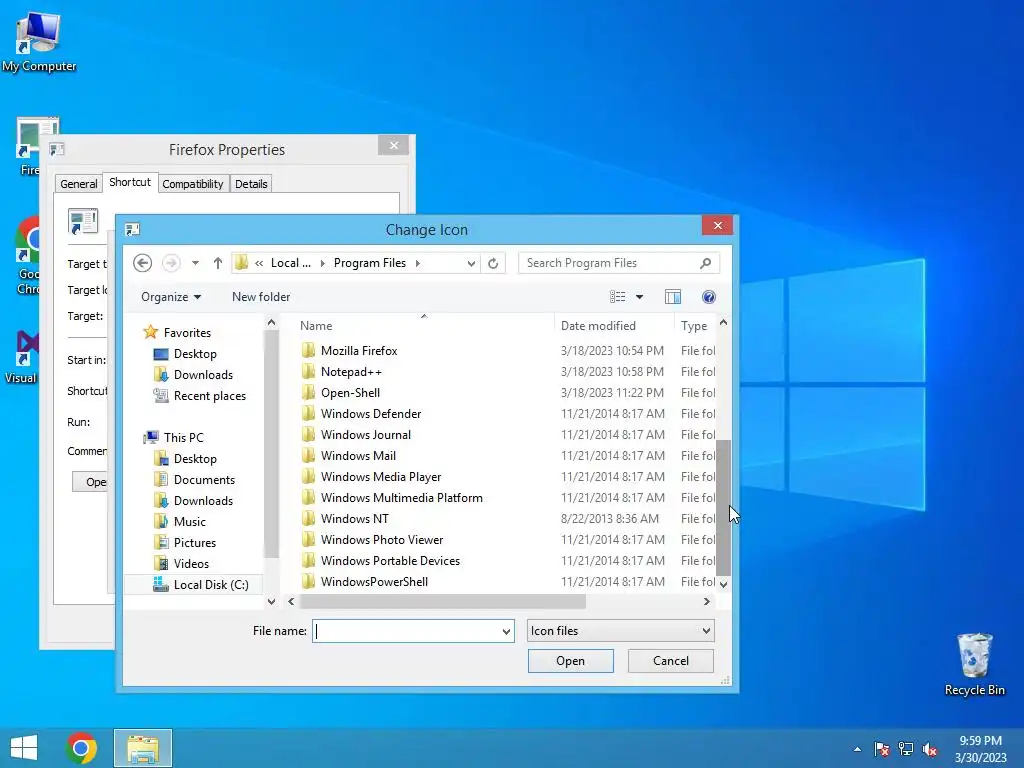
Task: Select Downloads under Favorites
Action: [x=203, y=374]
